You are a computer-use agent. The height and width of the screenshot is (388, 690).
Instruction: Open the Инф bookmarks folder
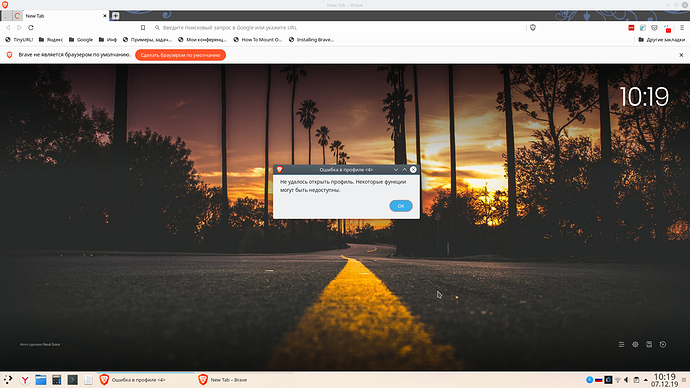point(108,40)
